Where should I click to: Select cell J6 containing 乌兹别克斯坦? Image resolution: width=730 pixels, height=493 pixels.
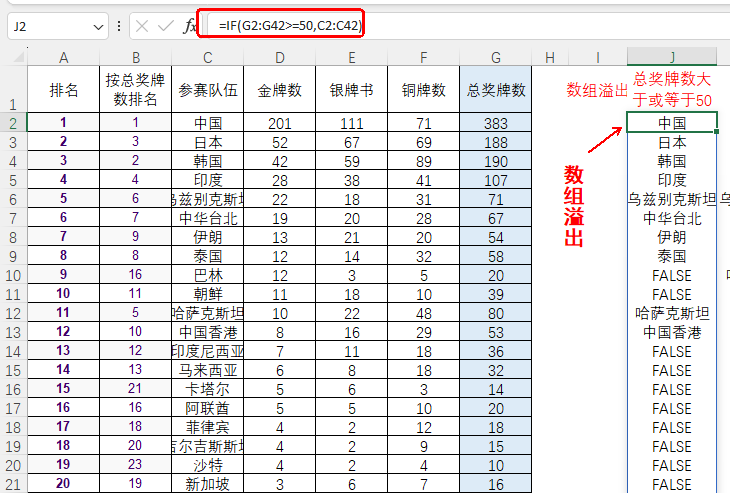tap(672, 199)
